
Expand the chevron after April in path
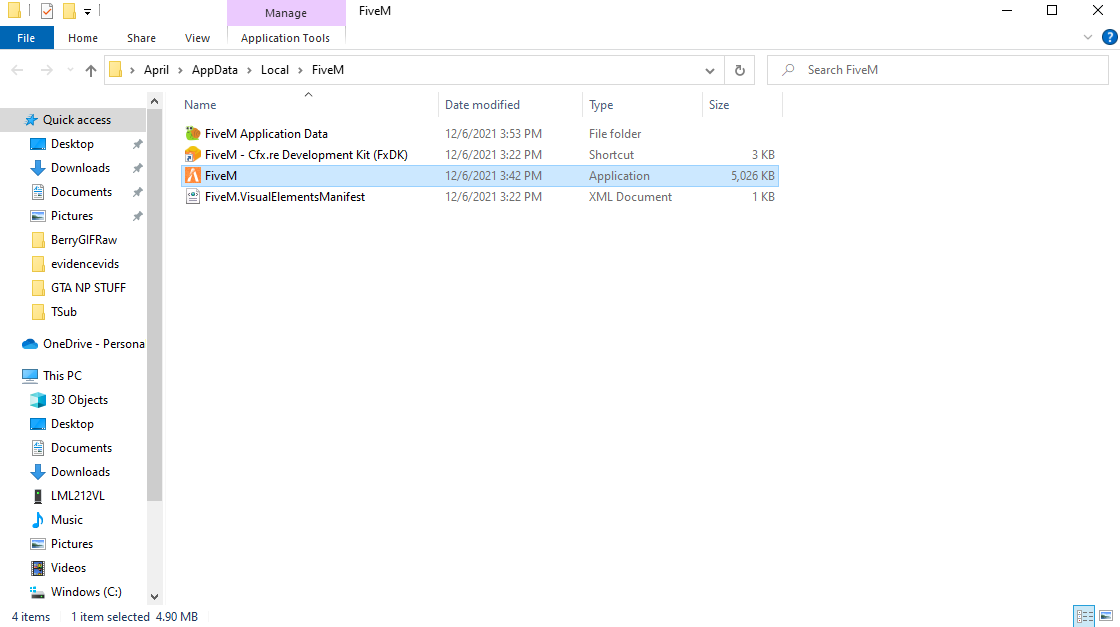pyautogui.click(x=180, y=70)
